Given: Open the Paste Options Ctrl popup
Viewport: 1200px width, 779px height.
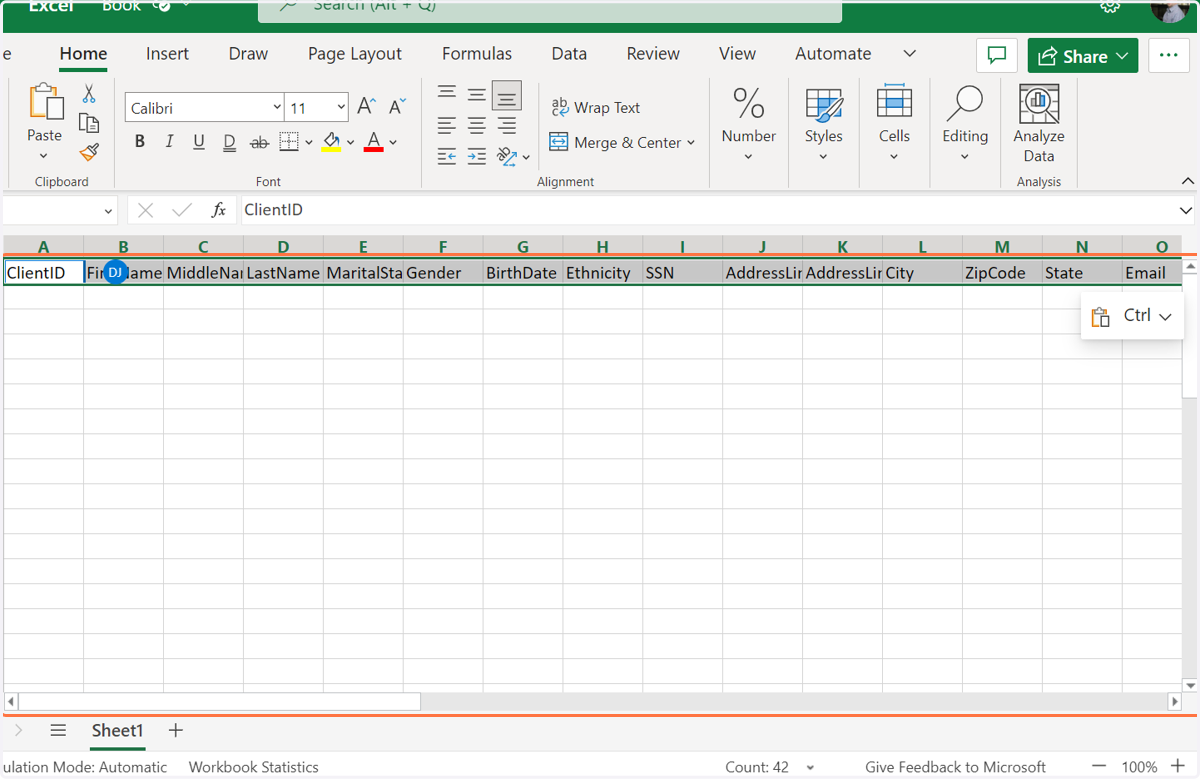Looking at the screenshot, I should point(1132,316).
